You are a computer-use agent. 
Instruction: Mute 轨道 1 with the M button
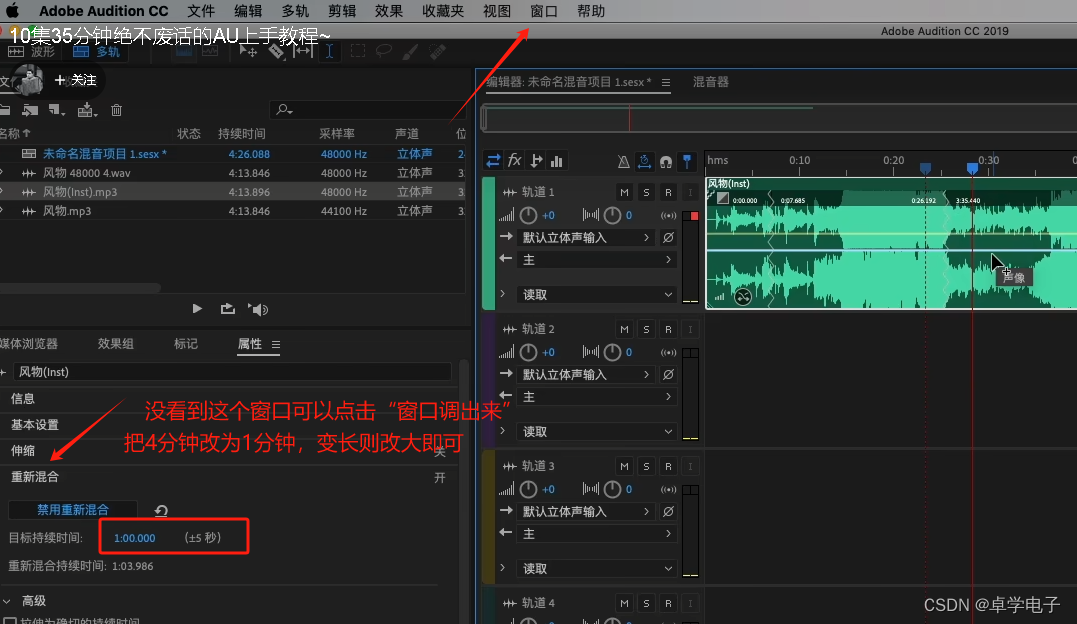coord(624,192)
